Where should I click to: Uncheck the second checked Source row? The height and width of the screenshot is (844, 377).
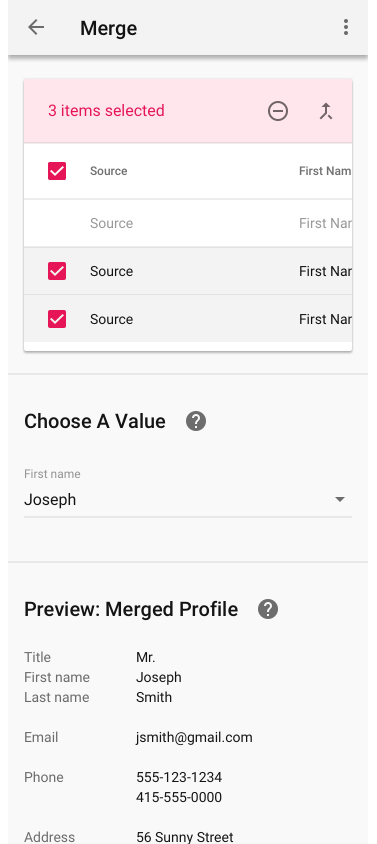(57, 271)
